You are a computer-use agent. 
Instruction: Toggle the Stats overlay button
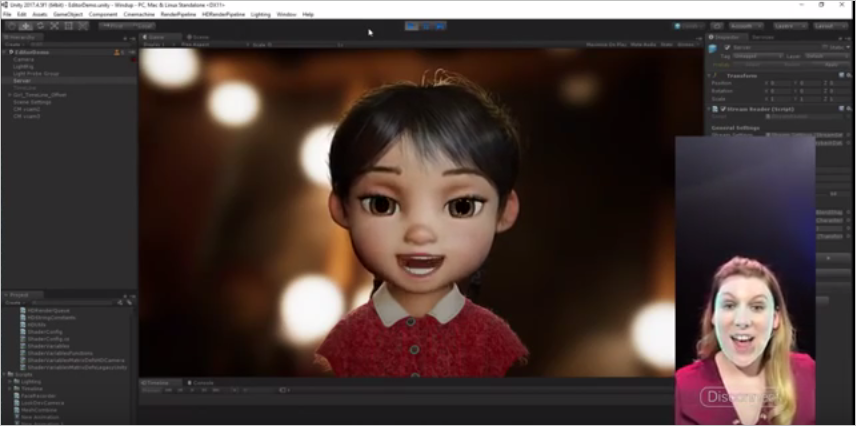pos(667,45)
